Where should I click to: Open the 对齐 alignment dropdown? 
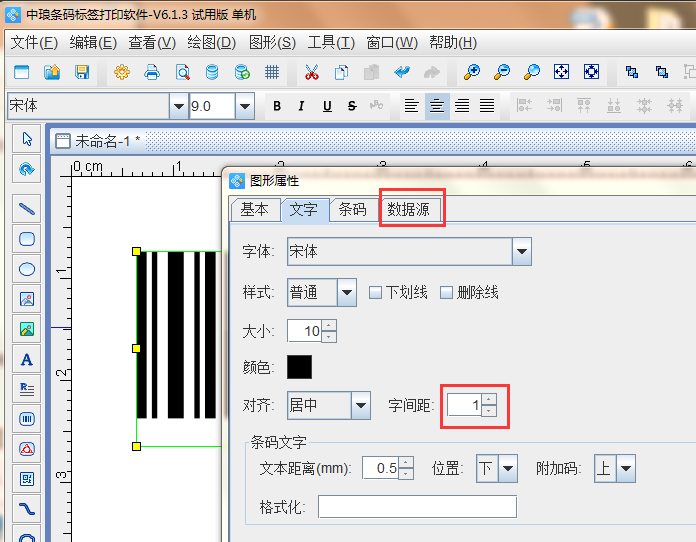pyautogui.click(x=361, y=406)
